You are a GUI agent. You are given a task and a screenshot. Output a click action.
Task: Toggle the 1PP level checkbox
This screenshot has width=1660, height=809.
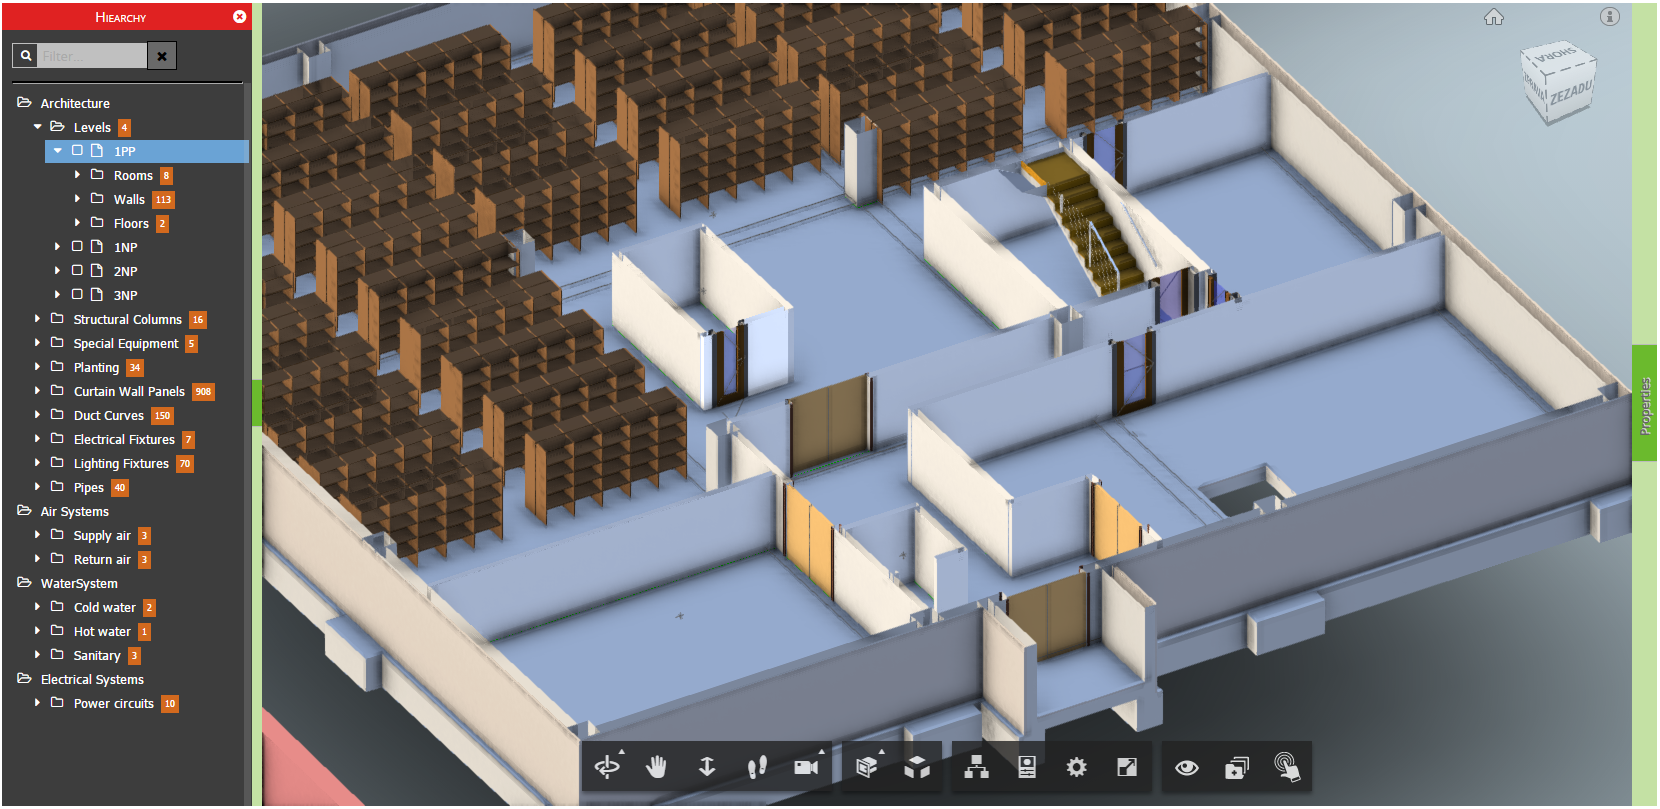[77, 151]
